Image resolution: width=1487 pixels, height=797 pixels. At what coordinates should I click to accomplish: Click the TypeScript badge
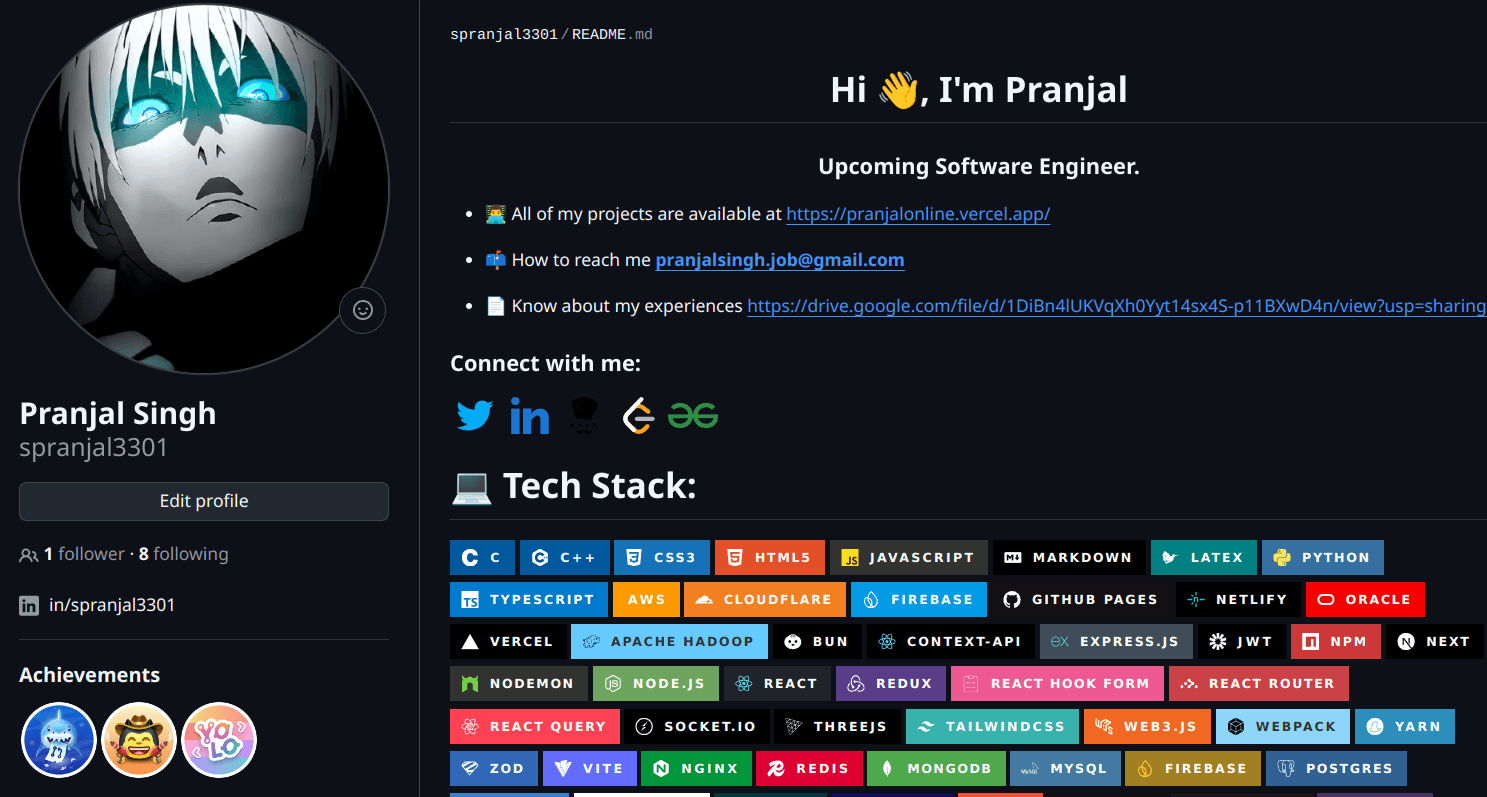529,599
